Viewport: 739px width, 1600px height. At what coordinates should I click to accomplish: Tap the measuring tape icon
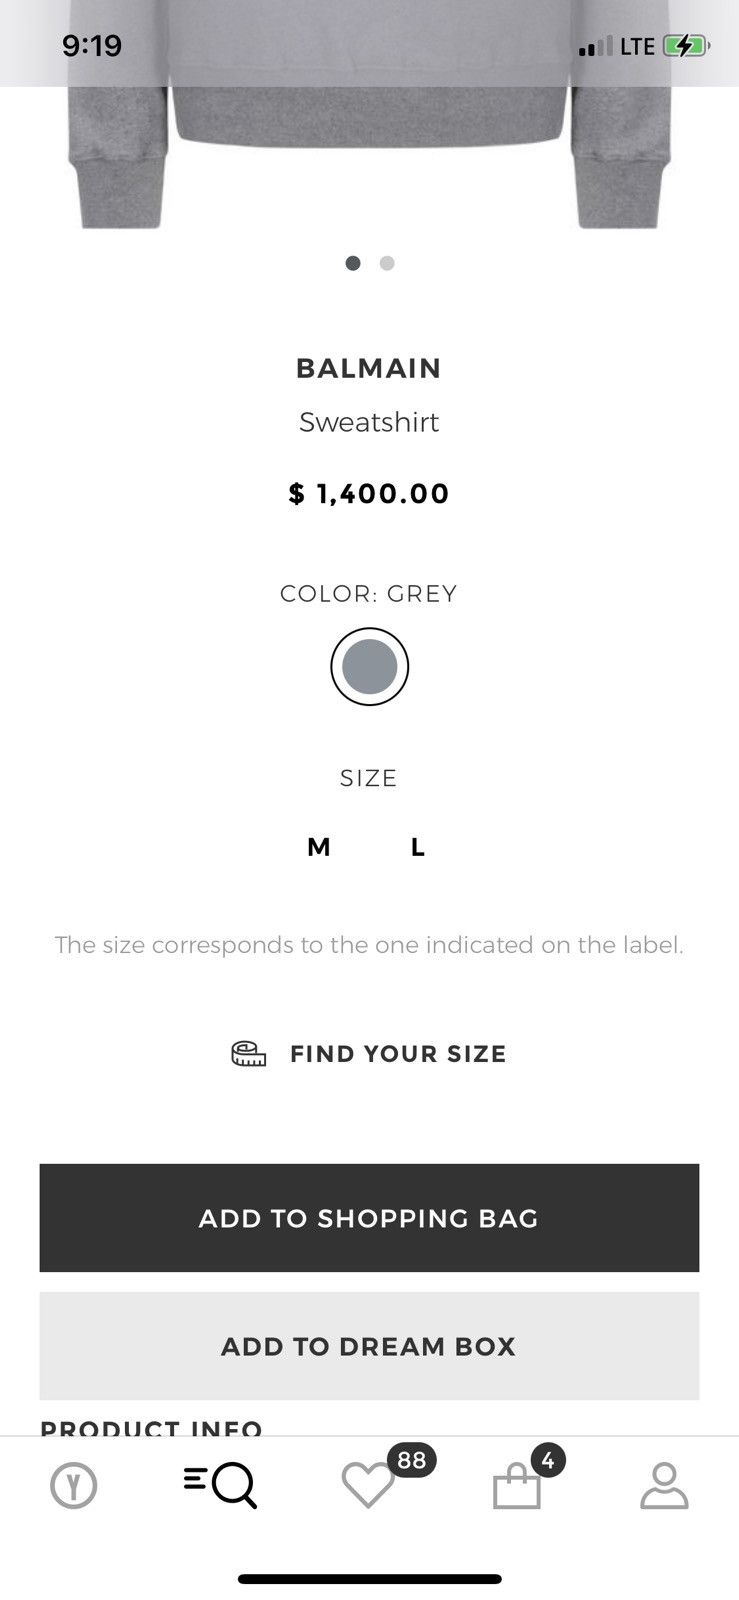click(x=249, y=1054)
